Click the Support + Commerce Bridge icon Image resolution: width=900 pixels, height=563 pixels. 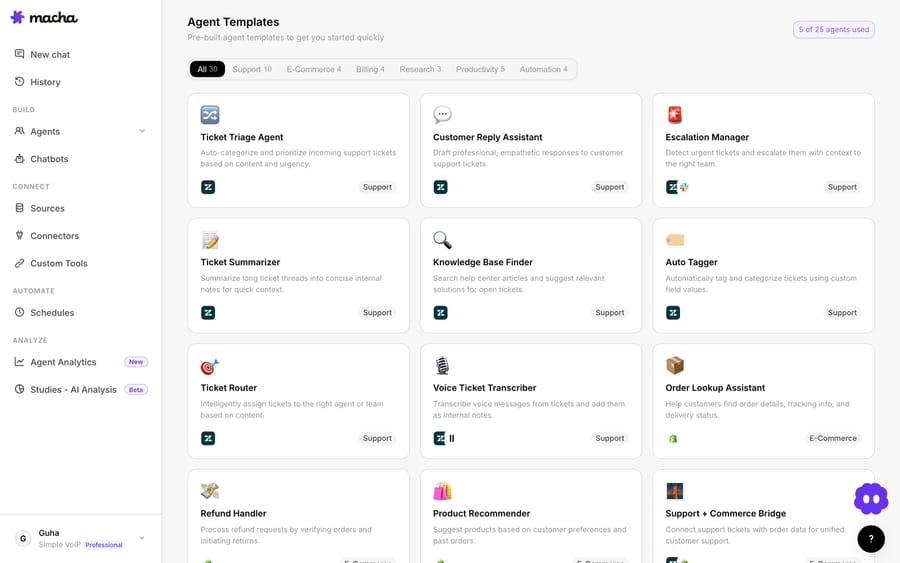pos(675,491)
